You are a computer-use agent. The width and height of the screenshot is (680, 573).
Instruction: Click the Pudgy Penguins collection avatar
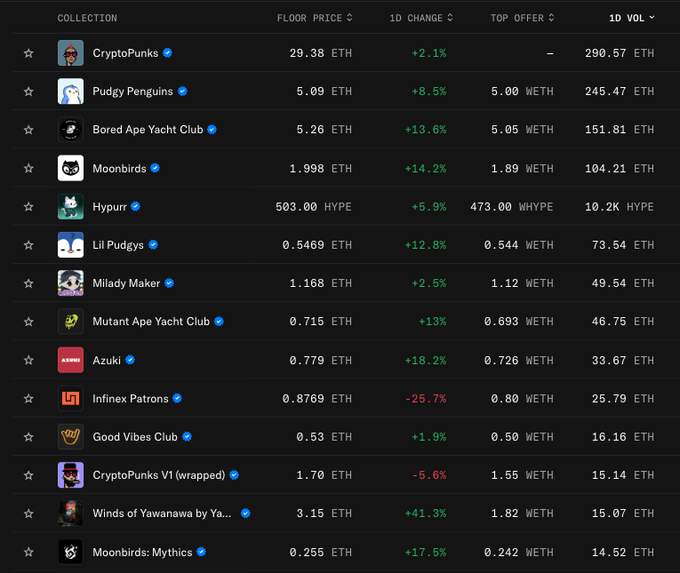pos(70,91)
